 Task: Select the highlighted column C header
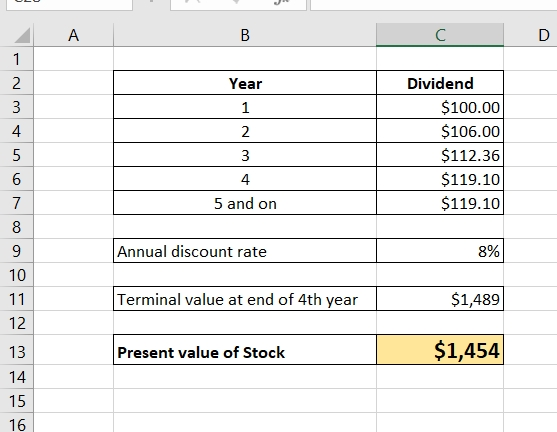pos(440,35)
